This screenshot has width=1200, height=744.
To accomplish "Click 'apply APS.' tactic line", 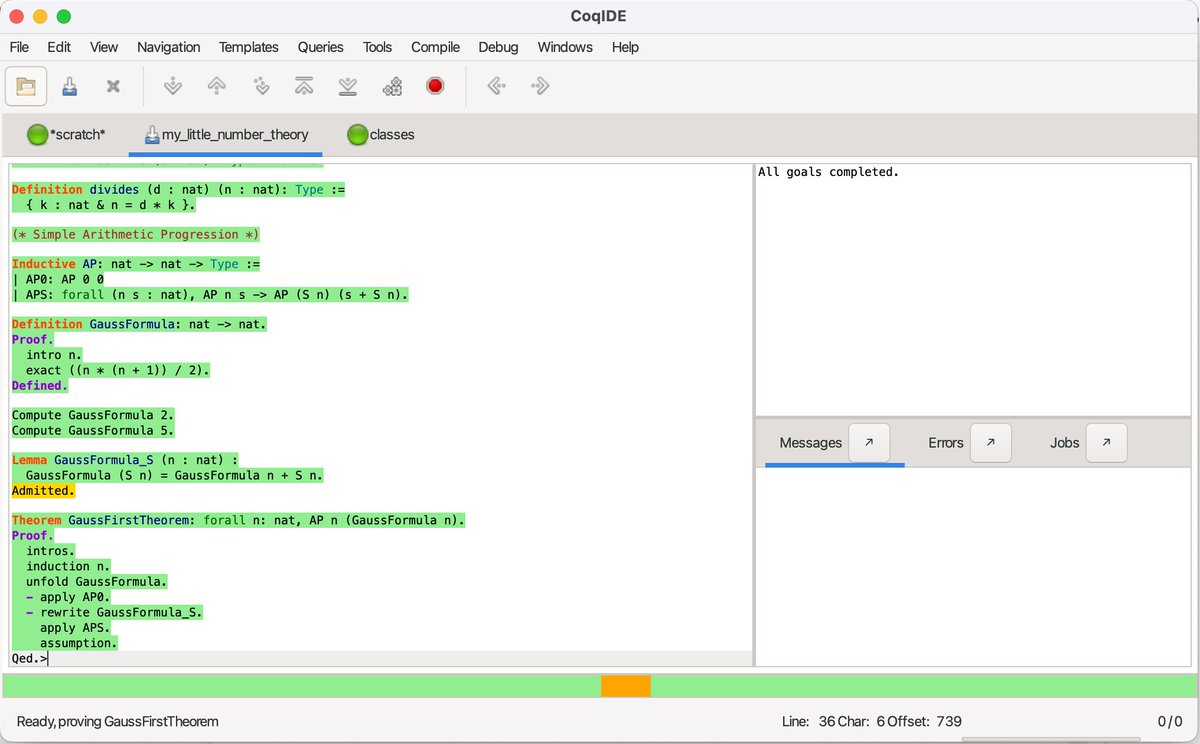I will coord(75,628).
